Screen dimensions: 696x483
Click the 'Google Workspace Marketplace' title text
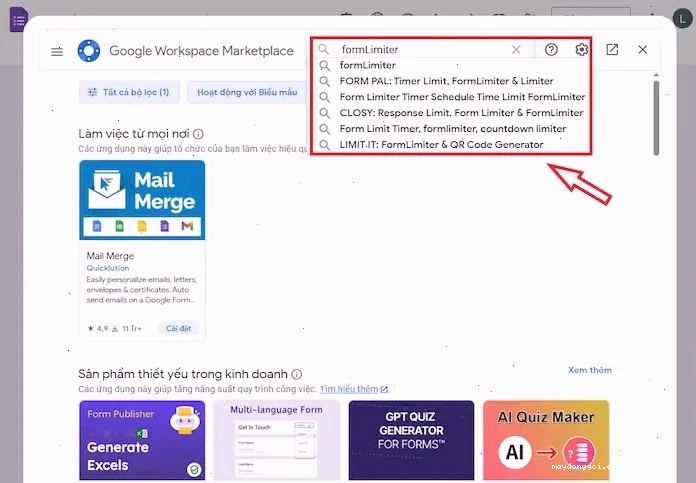[201, 51]
